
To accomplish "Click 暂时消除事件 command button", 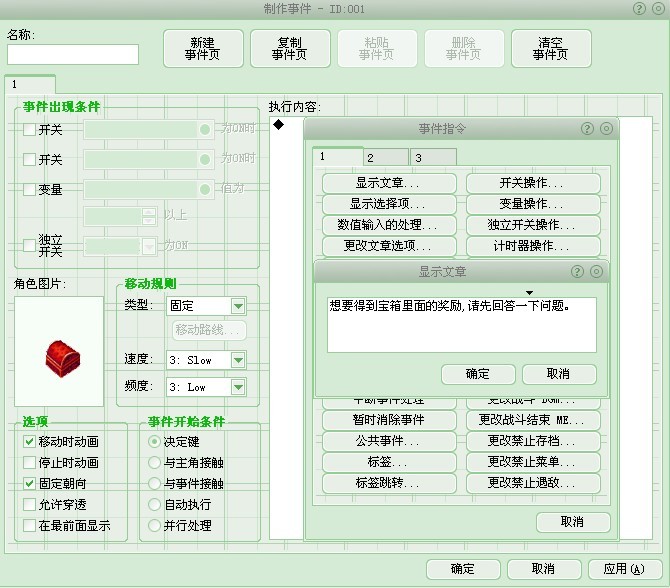I will [389, 420].
